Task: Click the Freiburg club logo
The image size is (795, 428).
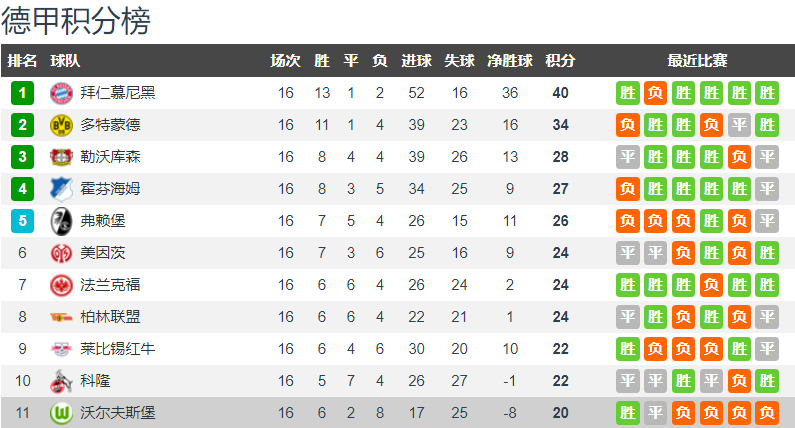Action: pos(61,221)
